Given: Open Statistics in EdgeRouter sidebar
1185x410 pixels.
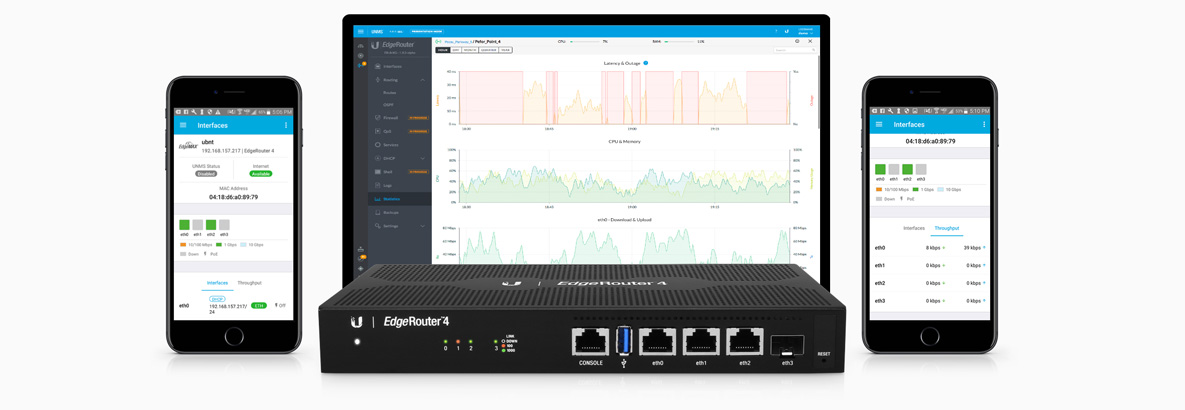Looking at the screenshot, I should click(x=400, y=199).
